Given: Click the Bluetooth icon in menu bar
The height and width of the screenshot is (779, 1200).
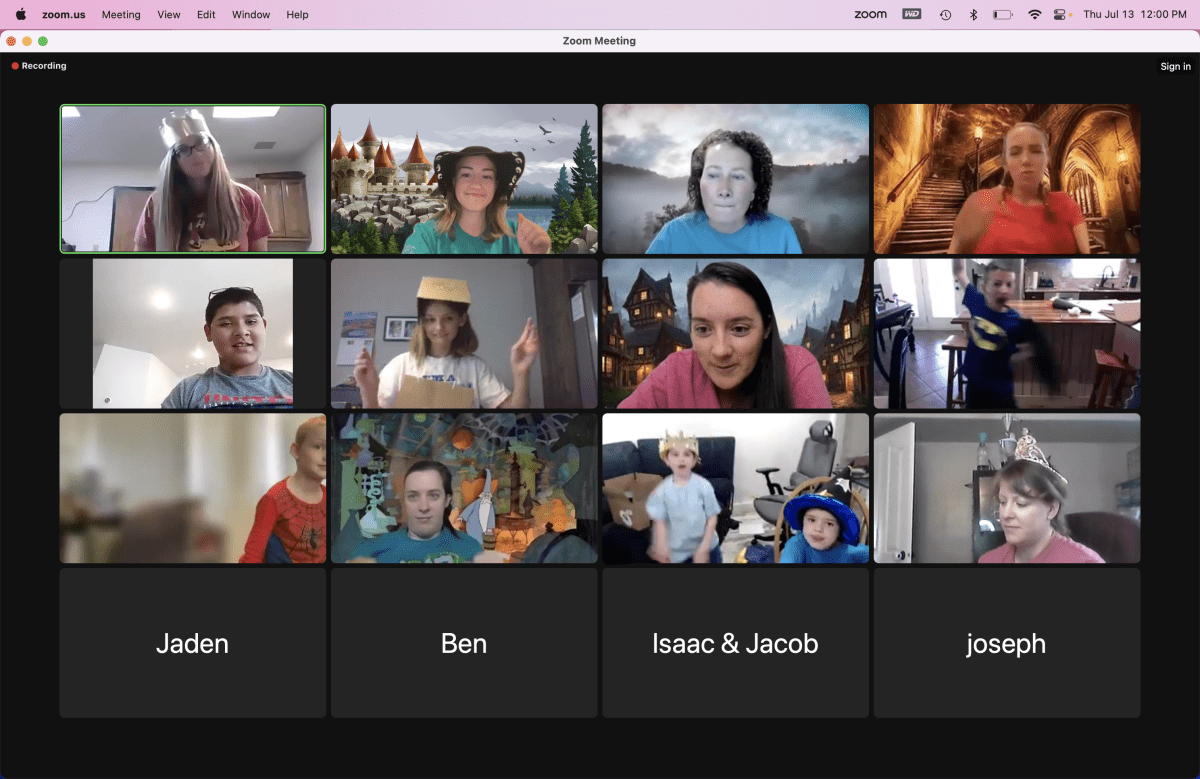Looking at the screenshot, I should pos(973,15).
